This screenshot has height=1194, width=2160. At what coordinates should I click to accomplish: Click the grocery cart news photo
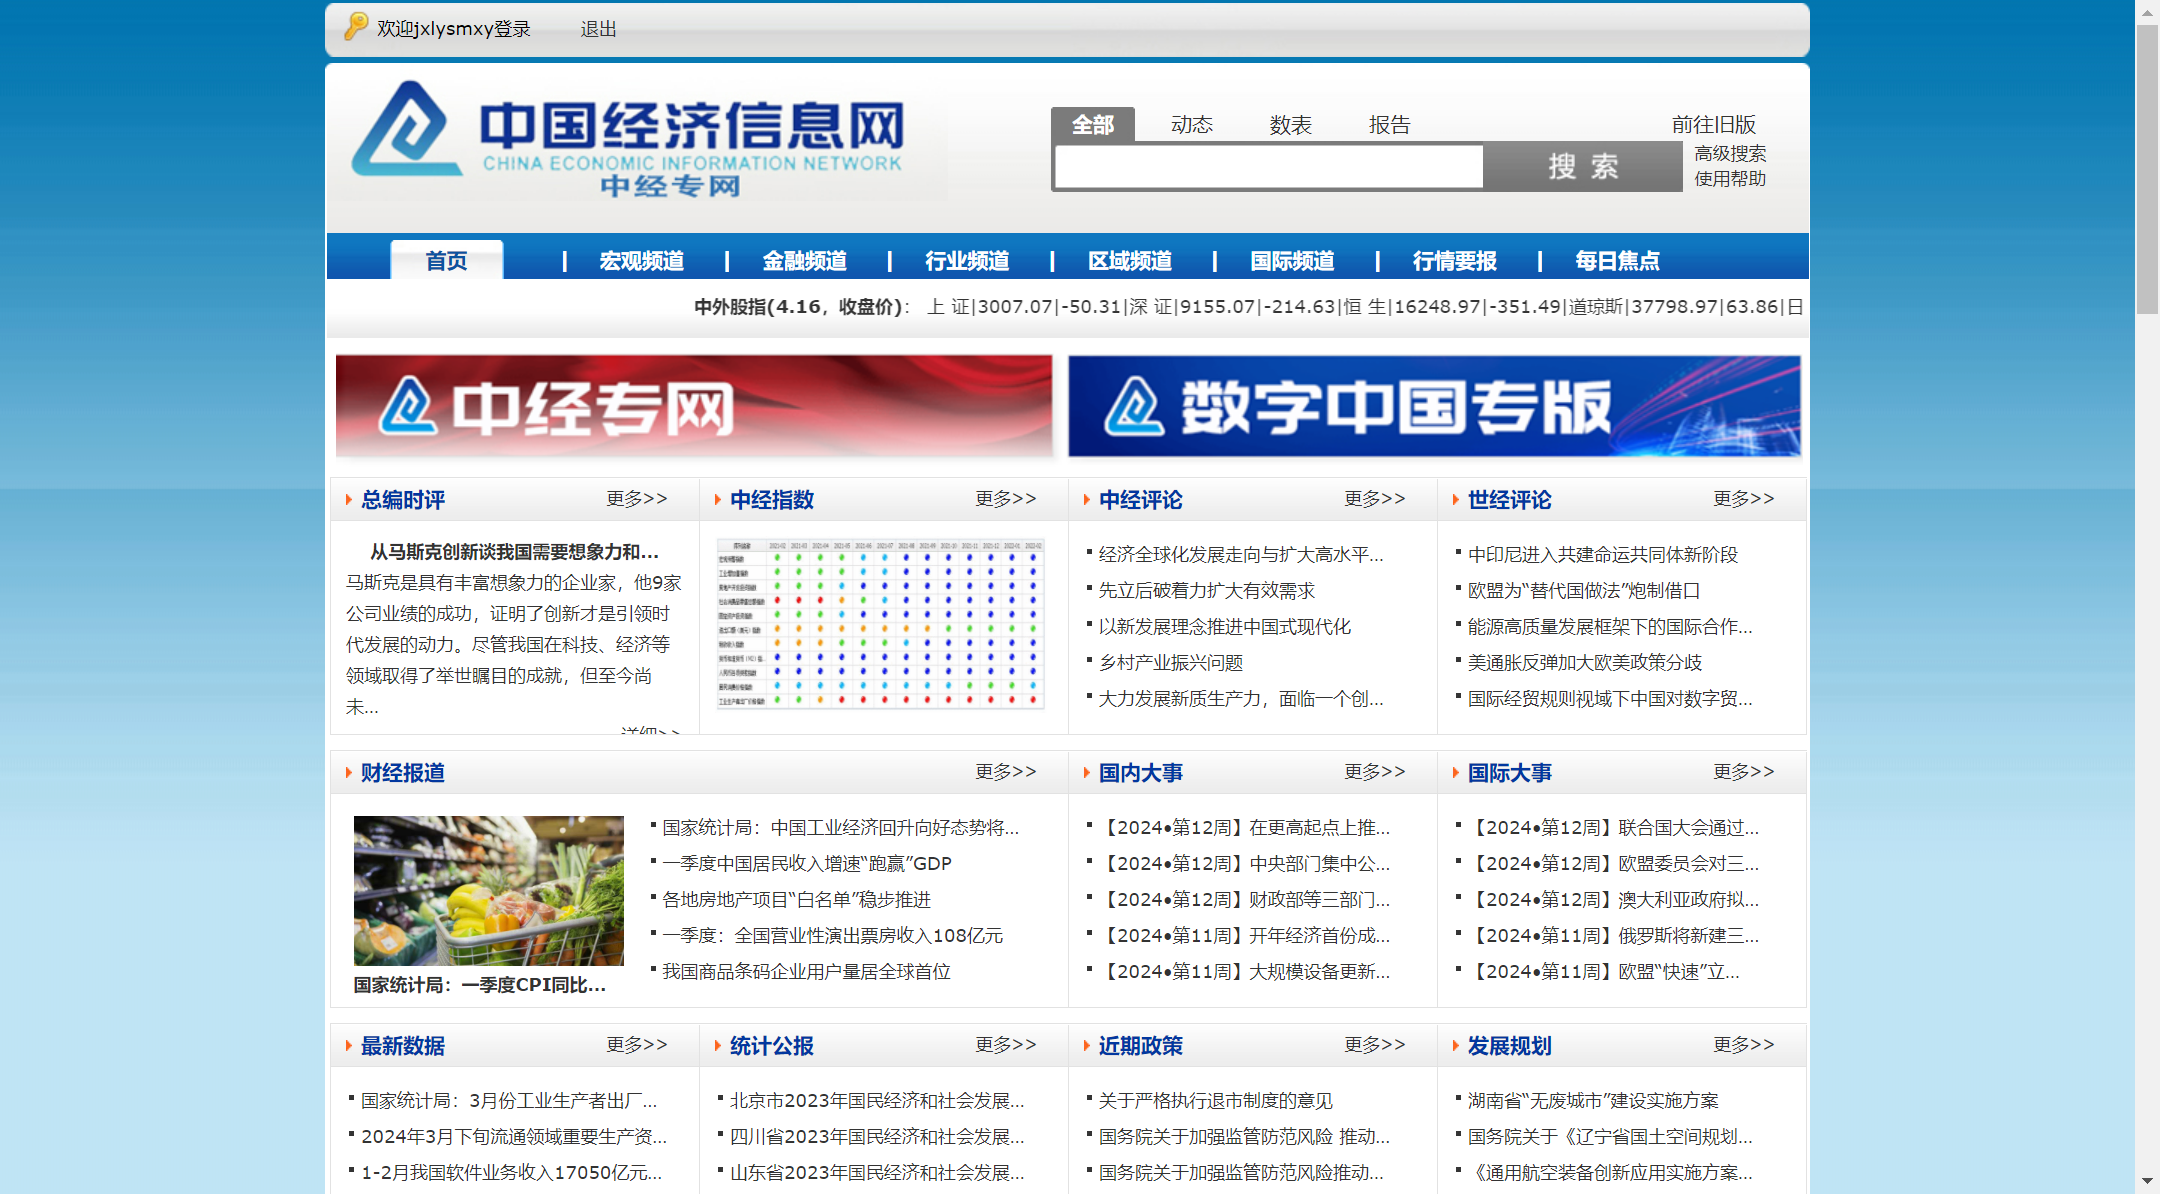[x=489, y=891]
